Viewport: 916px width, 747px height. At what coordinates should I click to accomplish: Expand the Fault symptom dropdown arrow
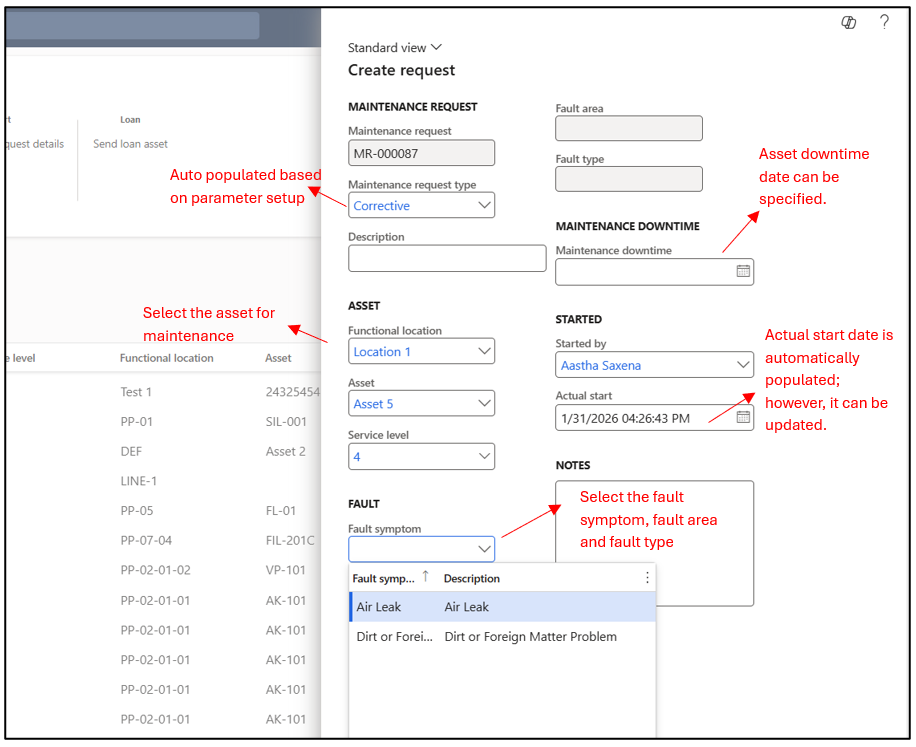click(484, 549)
